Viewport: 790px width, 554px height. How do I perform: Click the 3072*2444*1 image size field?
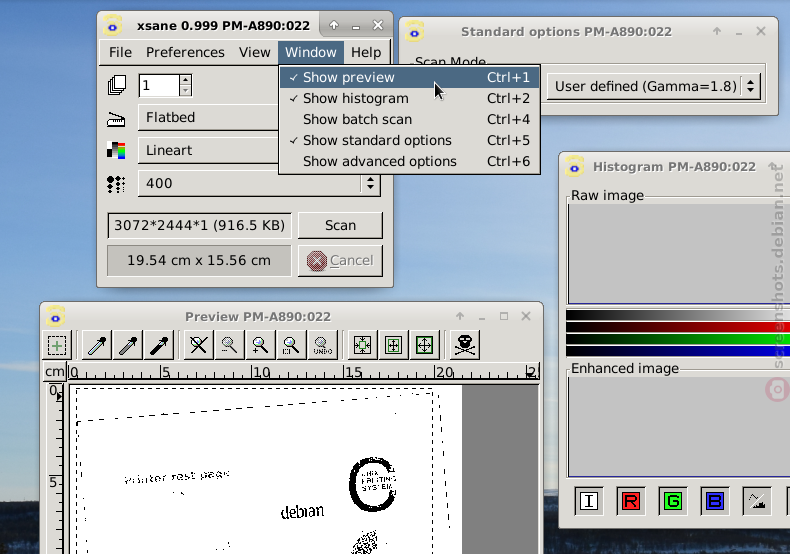[x=200, y=225]
